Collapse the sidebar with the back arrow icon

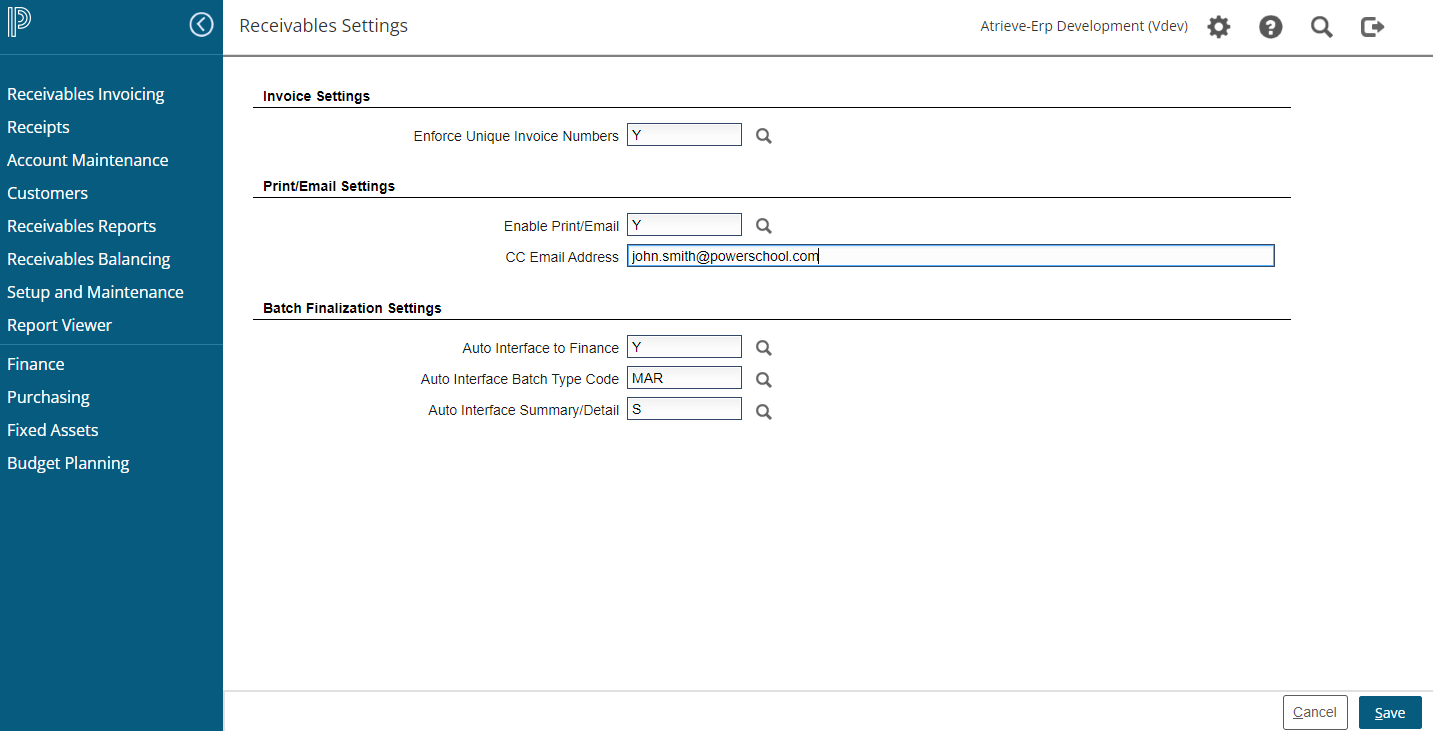tap(201, 25)
